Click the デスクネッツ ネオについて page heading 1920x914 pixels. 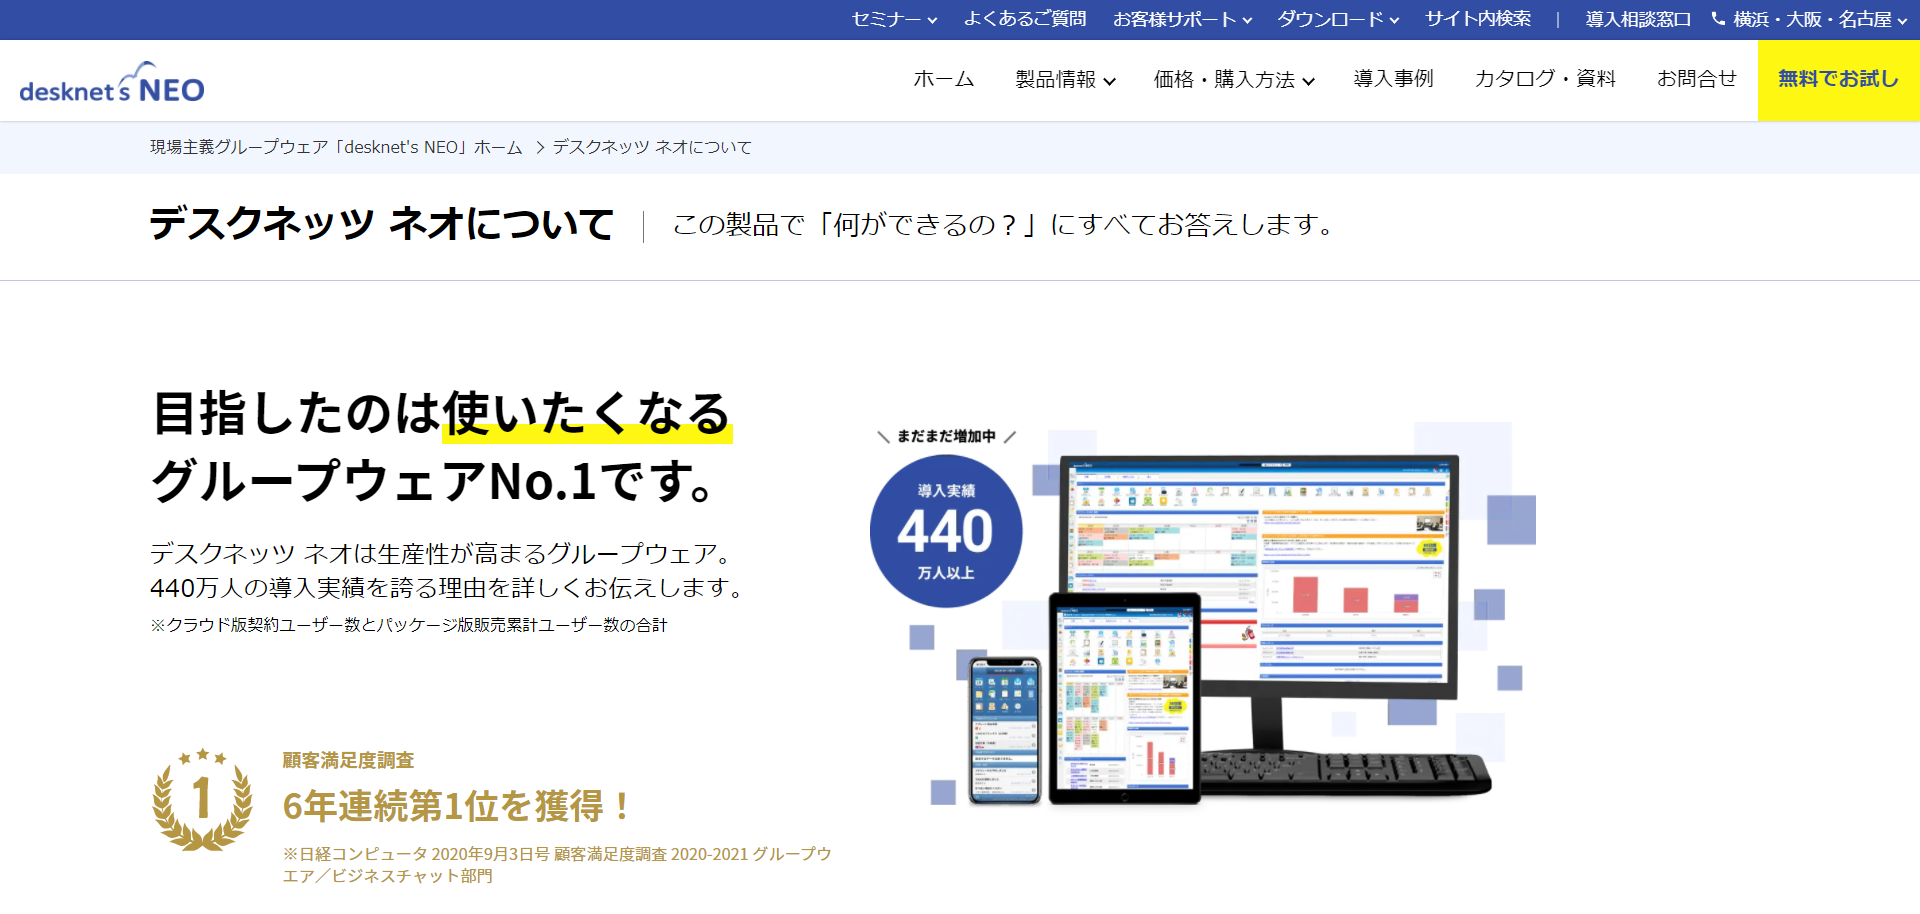click(x=382, y=224)
